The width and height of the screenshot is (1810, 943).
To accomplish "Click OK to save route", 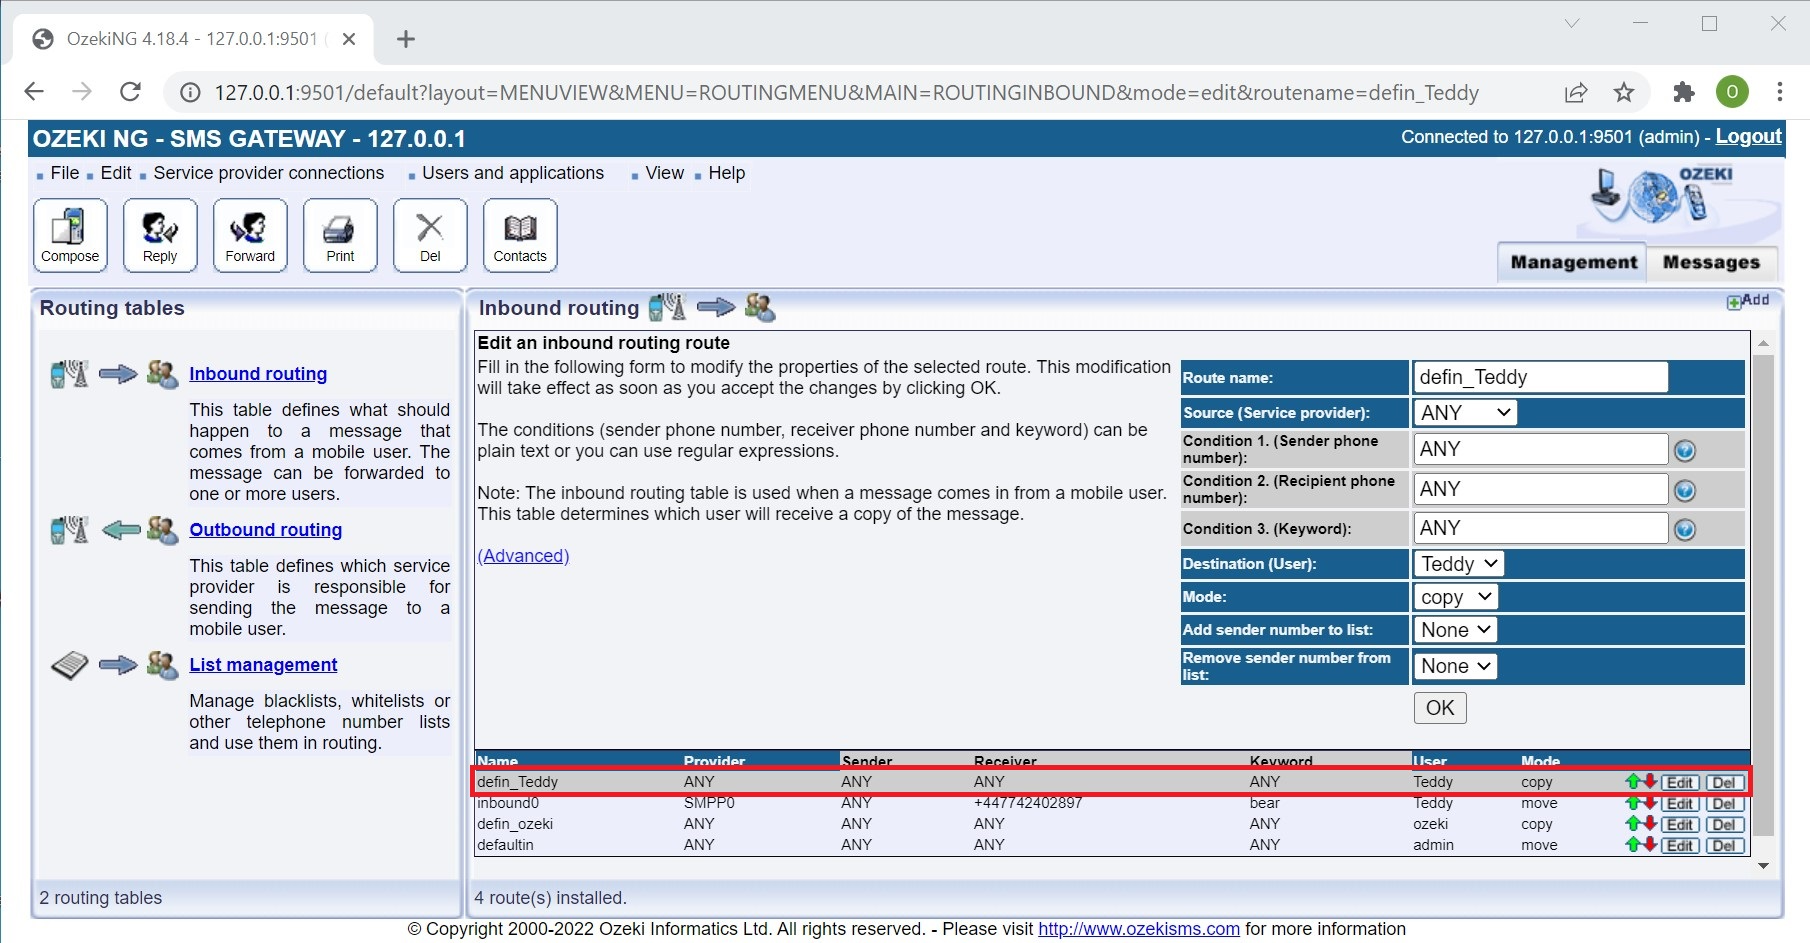I will [x=1440, y=708].
